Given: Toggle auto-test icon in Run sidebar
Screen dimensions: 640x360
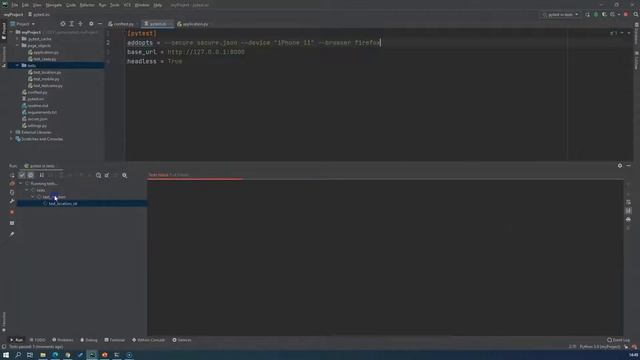Looking at the screenshot, I should (x=12, y=192).
